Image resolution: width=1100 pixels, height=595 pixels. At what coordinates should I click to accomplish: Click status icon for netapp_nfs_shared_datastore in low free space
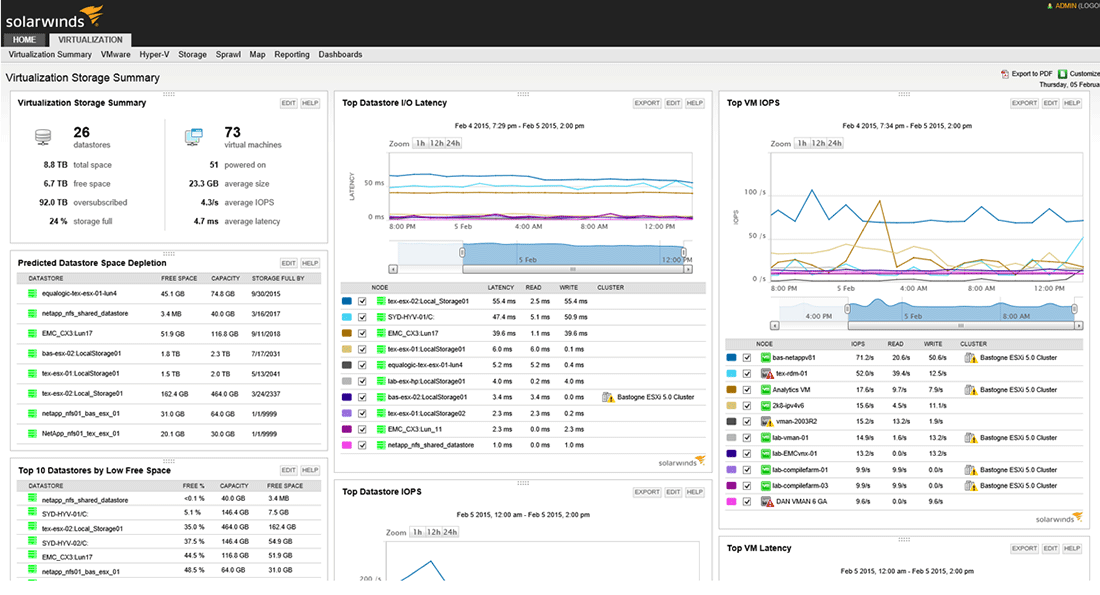[32, 498]
